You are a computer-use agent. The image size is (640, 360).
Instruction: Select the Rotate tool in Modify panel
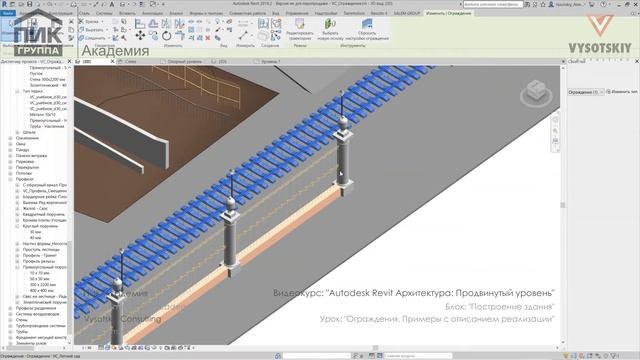point(167,36)
